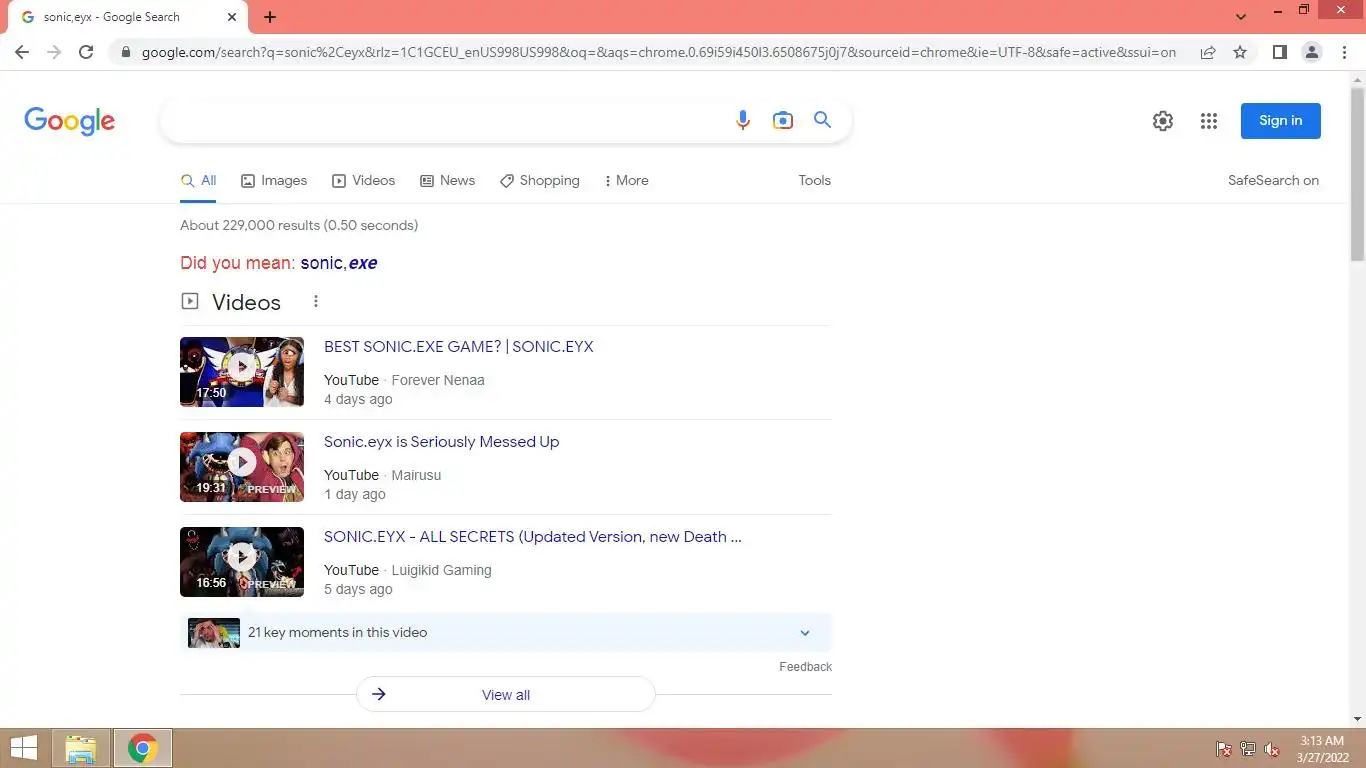Click the Feedback link
Screen dimensions: 1366x768
point(805,667)
